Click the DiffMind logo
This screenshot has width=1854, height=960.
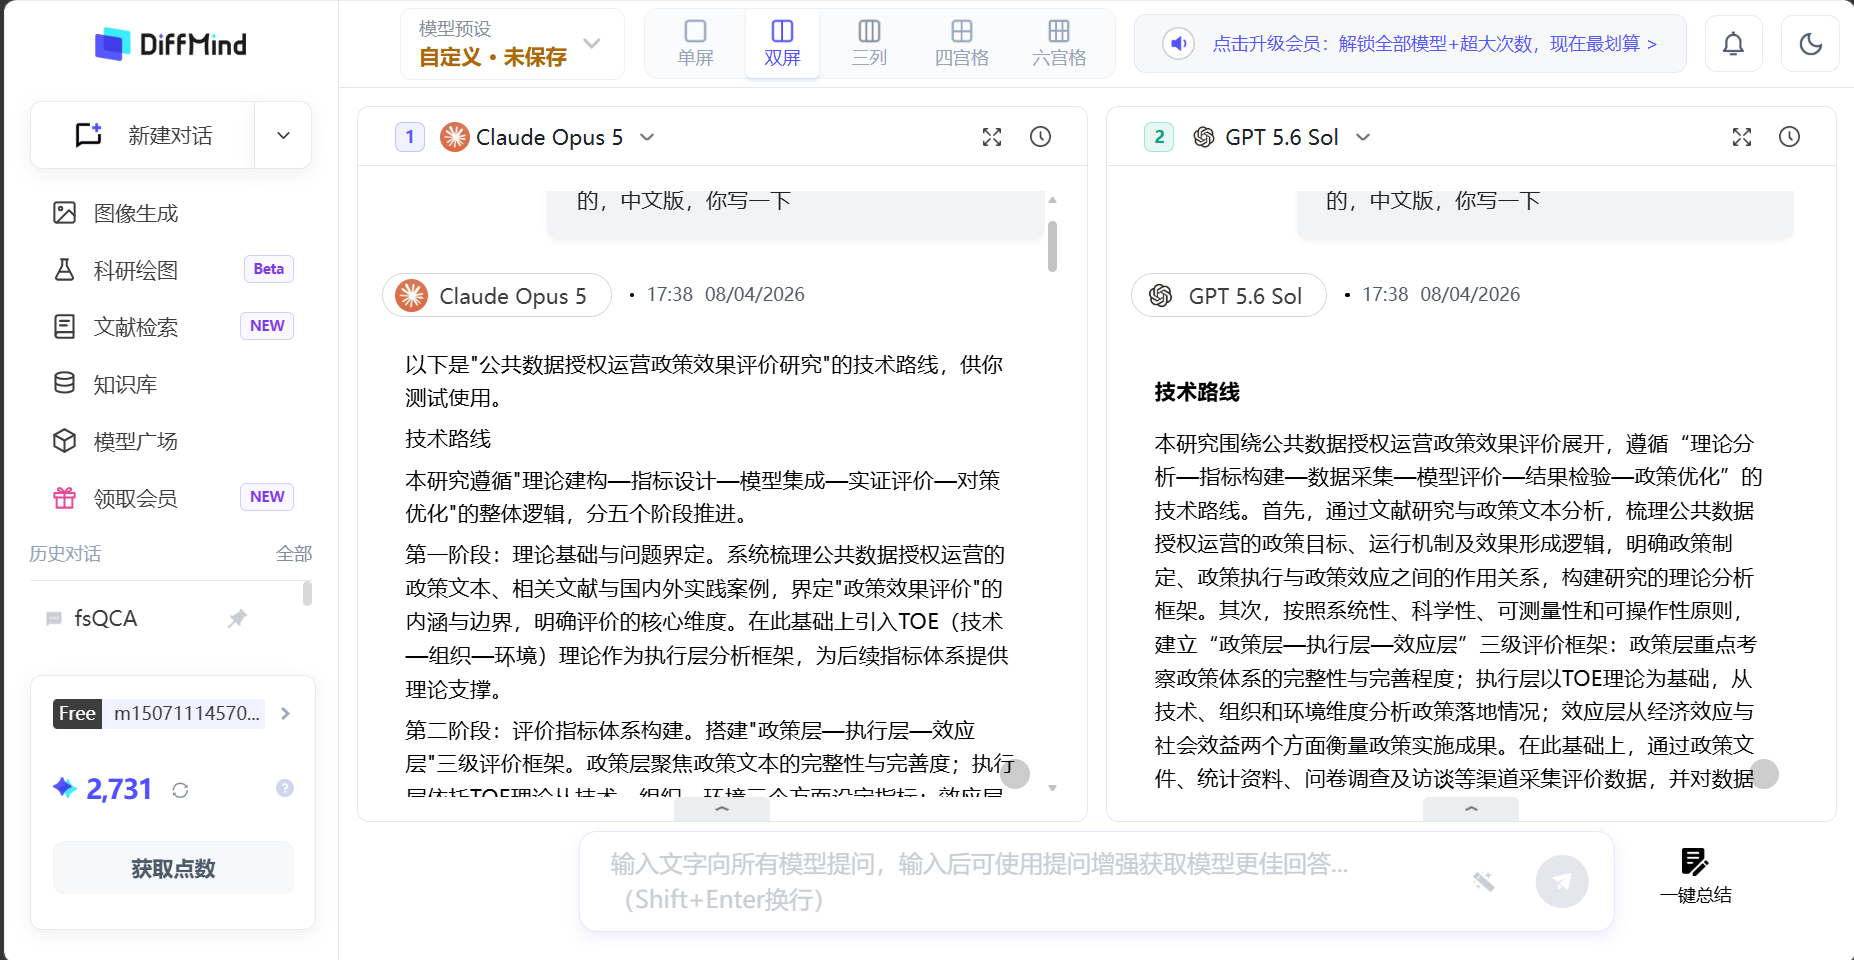(171, 44)
